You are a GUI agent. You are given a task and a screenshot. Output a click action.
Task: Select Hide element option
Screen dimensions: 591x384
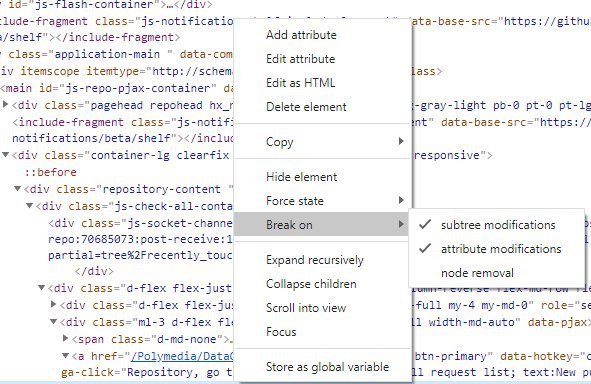[302, 177]
